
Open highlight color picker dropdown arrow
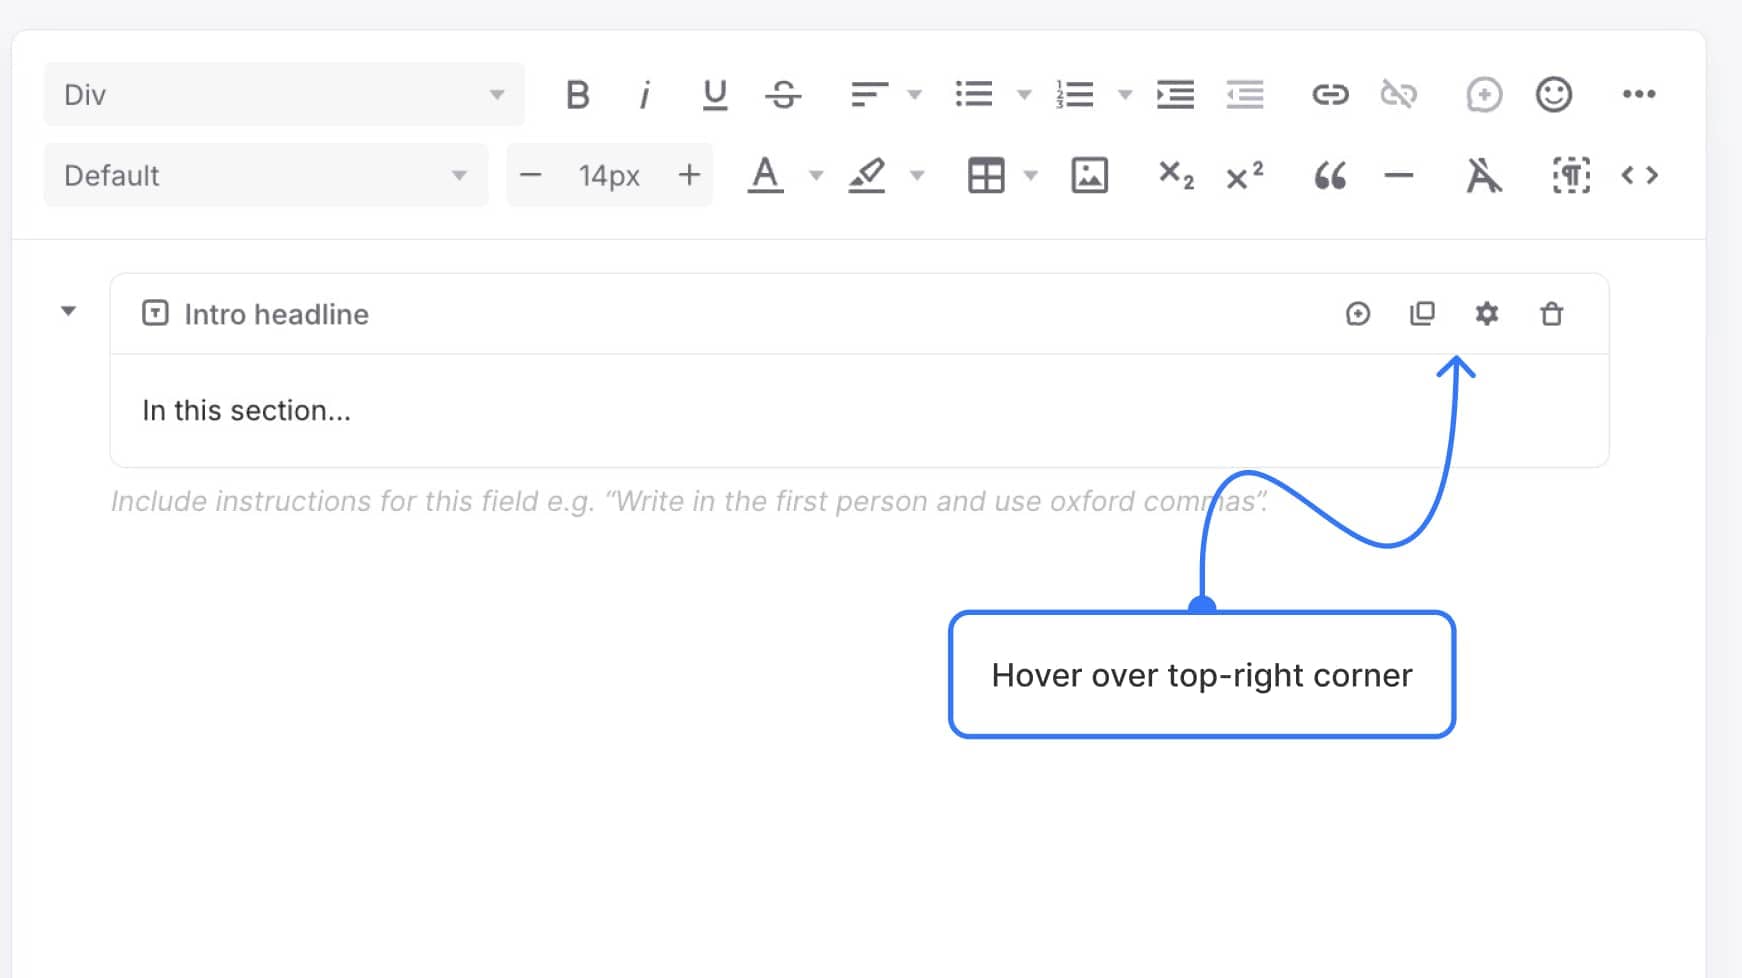[x=917, y=176]
